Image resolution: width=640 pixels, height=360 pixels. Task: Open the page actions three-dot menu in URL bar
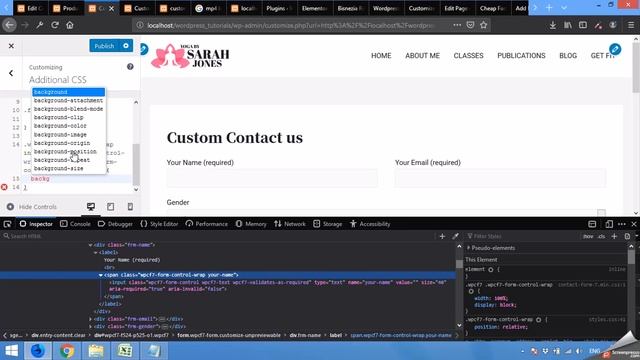click(457, 25)
